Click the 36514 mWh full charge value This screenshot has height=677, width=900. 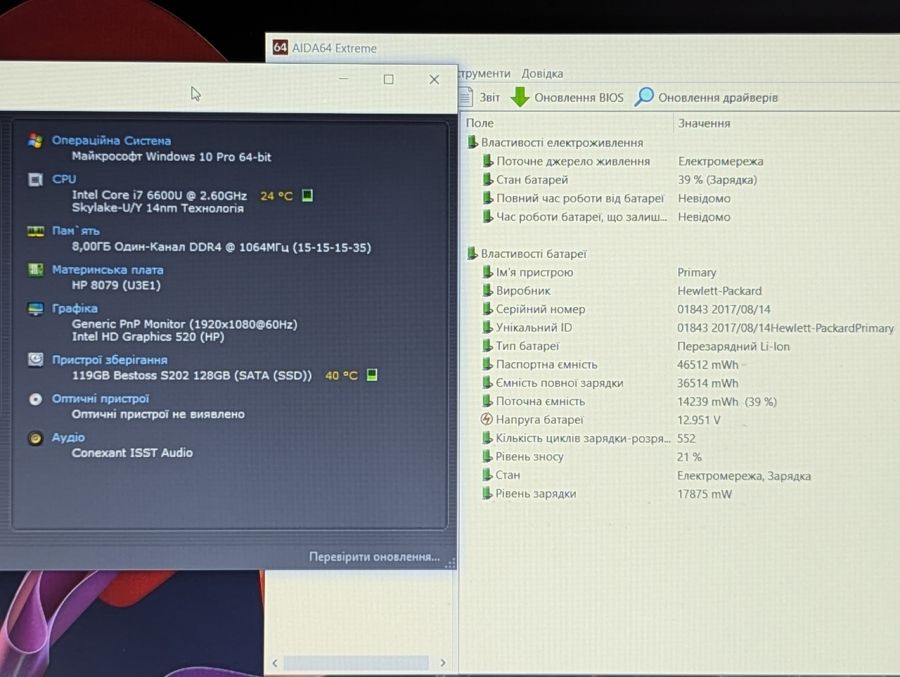click(708, 383)
